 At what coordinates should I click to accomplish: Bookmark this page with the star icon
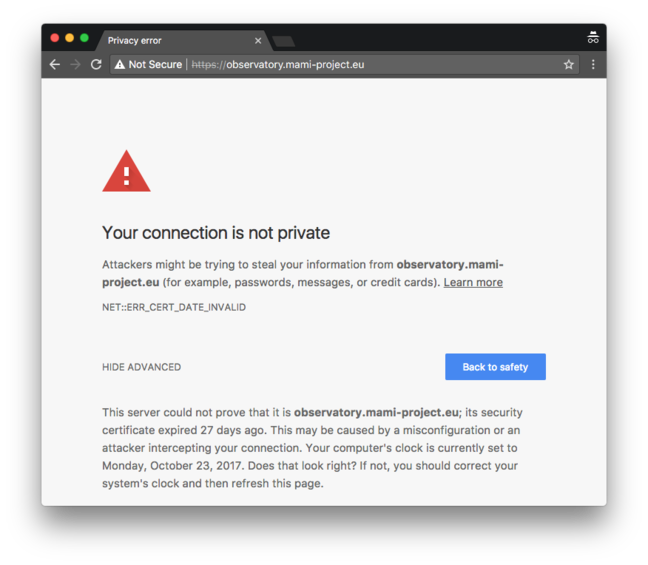click(x=569, y=64)
